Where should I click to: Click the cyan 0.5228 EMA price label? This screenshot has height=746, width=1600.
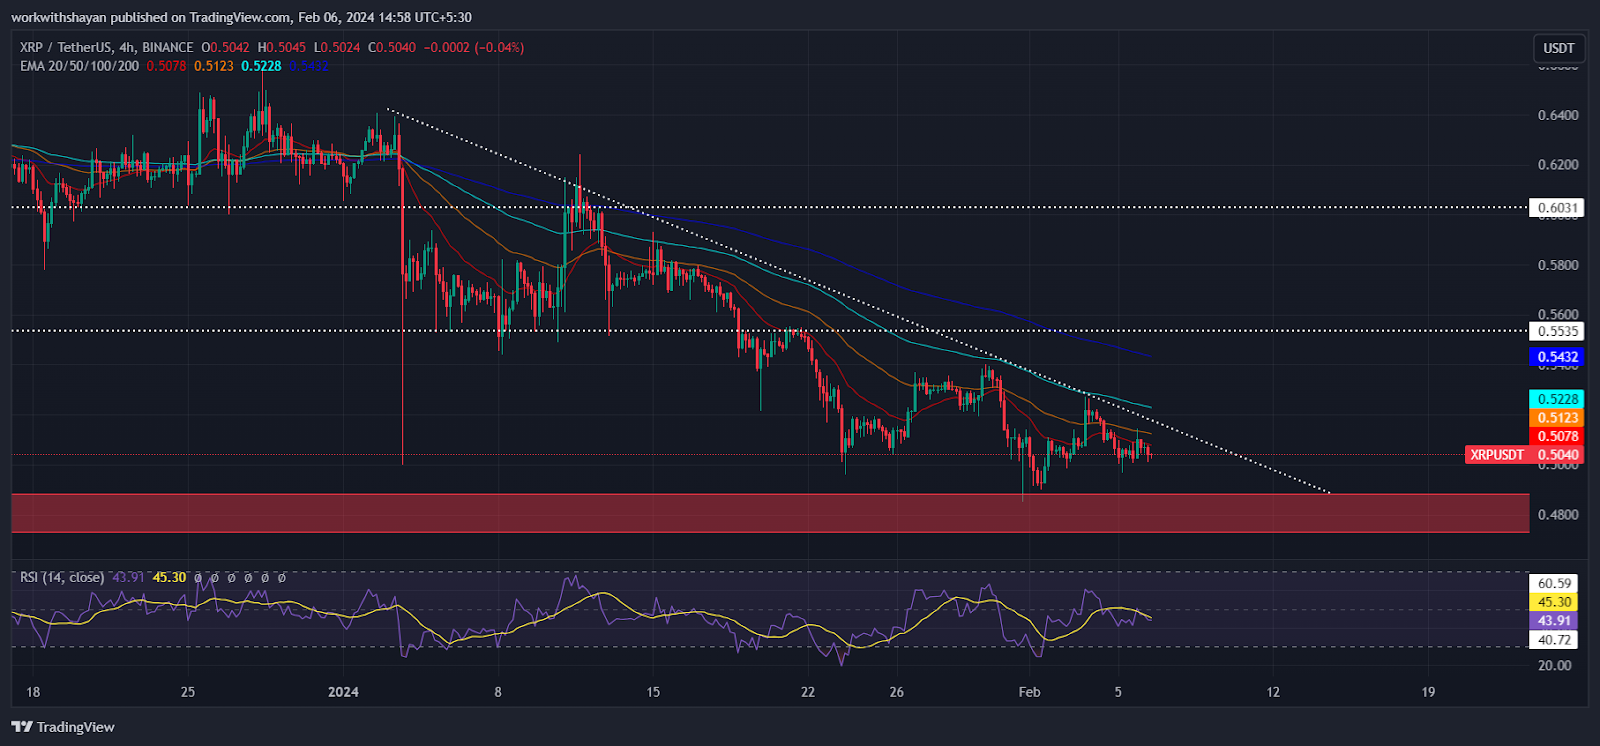pyautogui.click(x=1557, y=399)
